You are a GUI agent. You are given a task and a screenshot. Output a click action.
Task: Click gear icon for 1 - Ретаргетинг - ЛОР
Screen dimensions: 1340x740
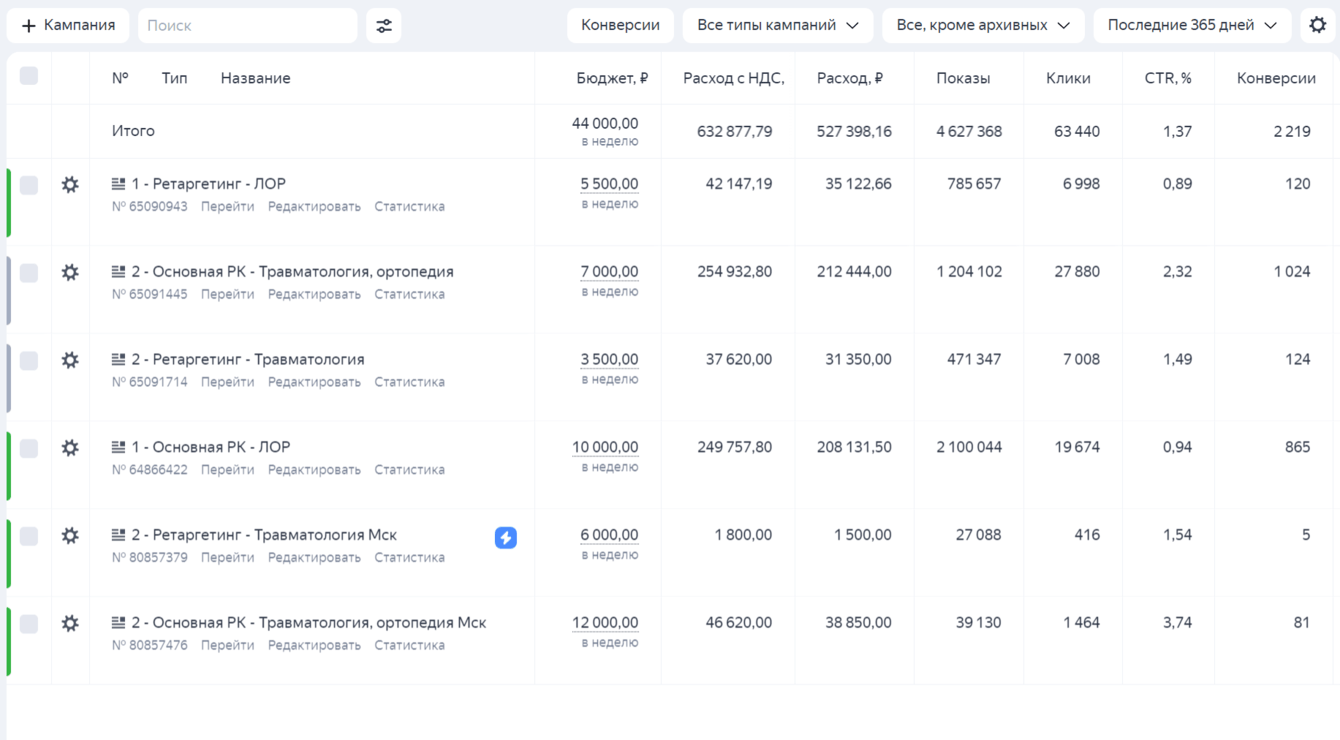pos(70,185)
